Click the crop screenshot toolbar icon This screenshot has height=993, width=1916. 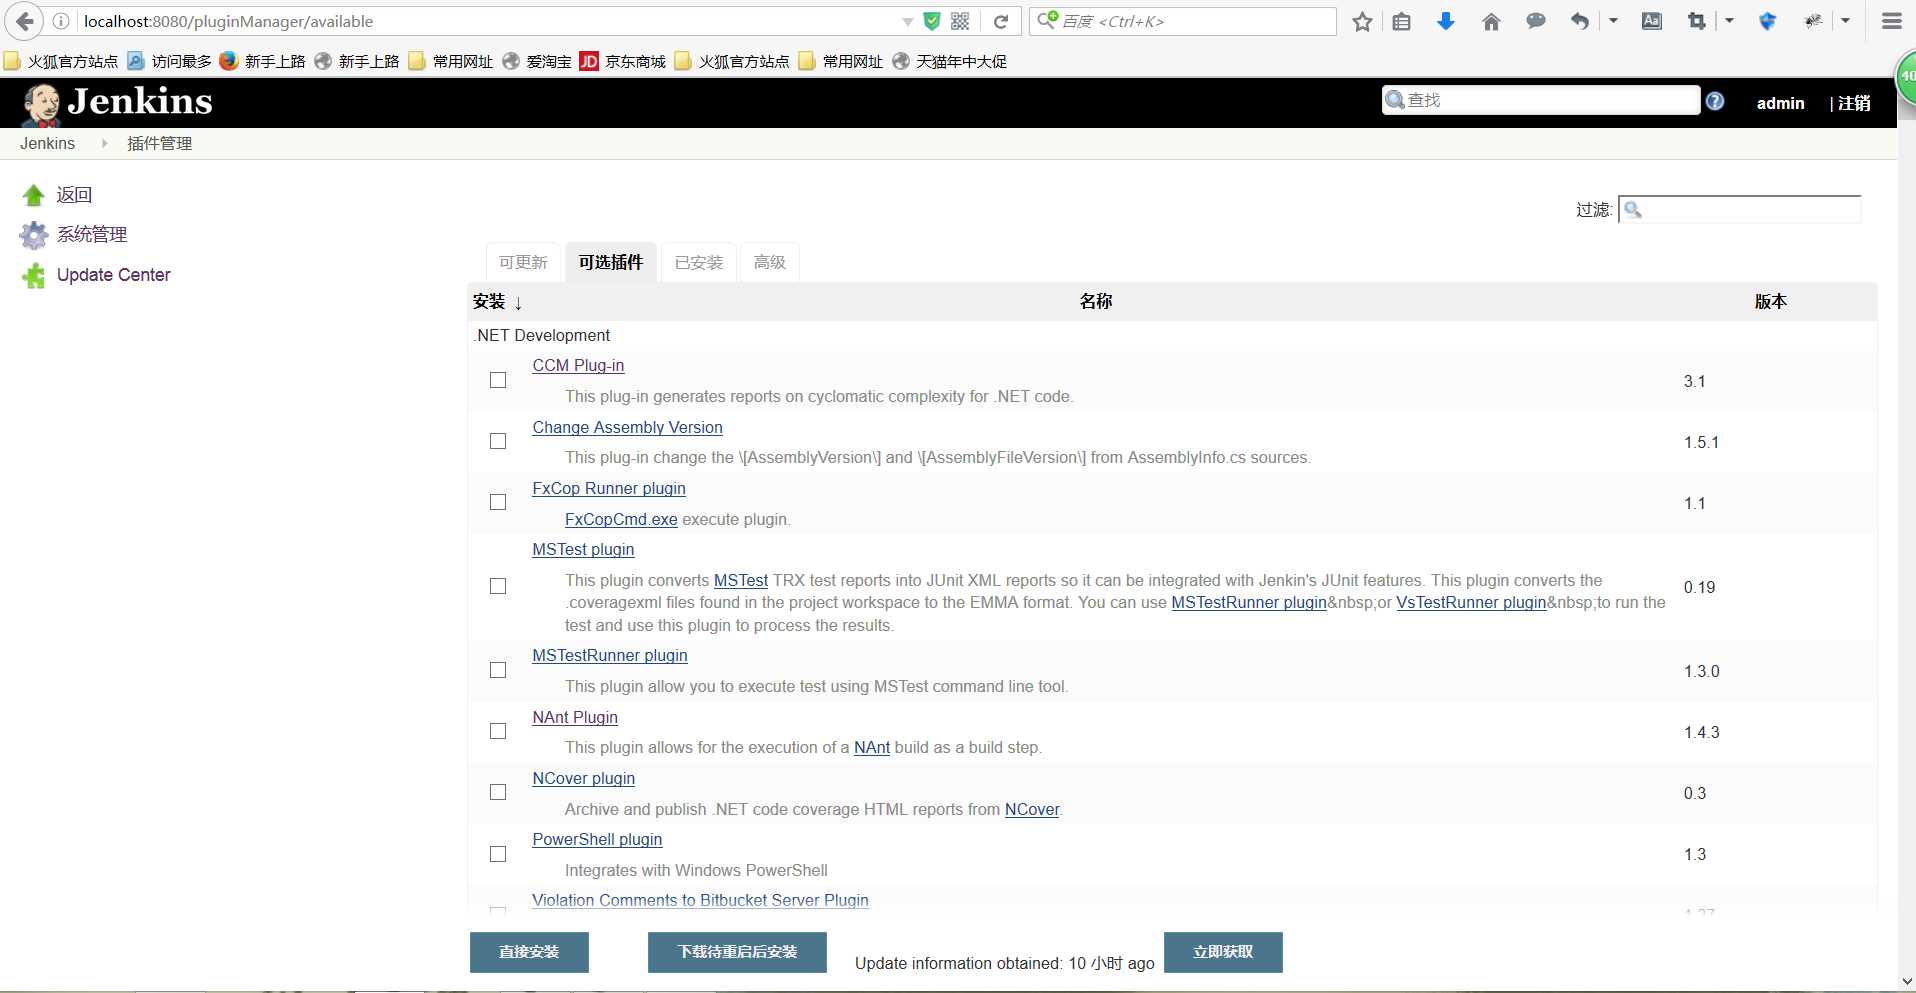[1697, 21]
